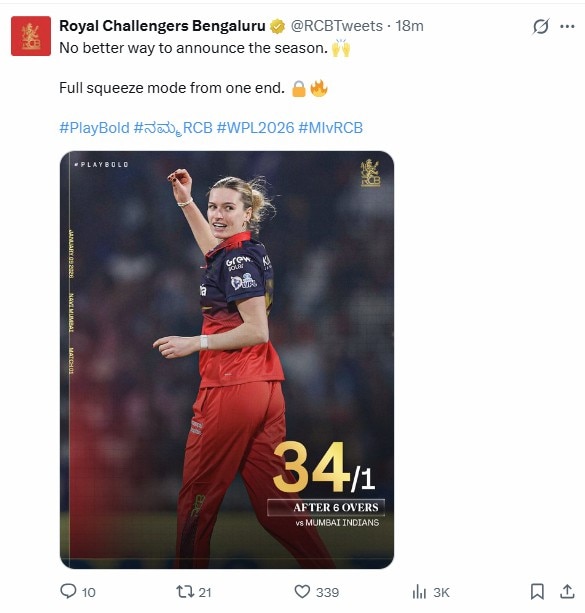Bookmark this post

tap(537, 591)
